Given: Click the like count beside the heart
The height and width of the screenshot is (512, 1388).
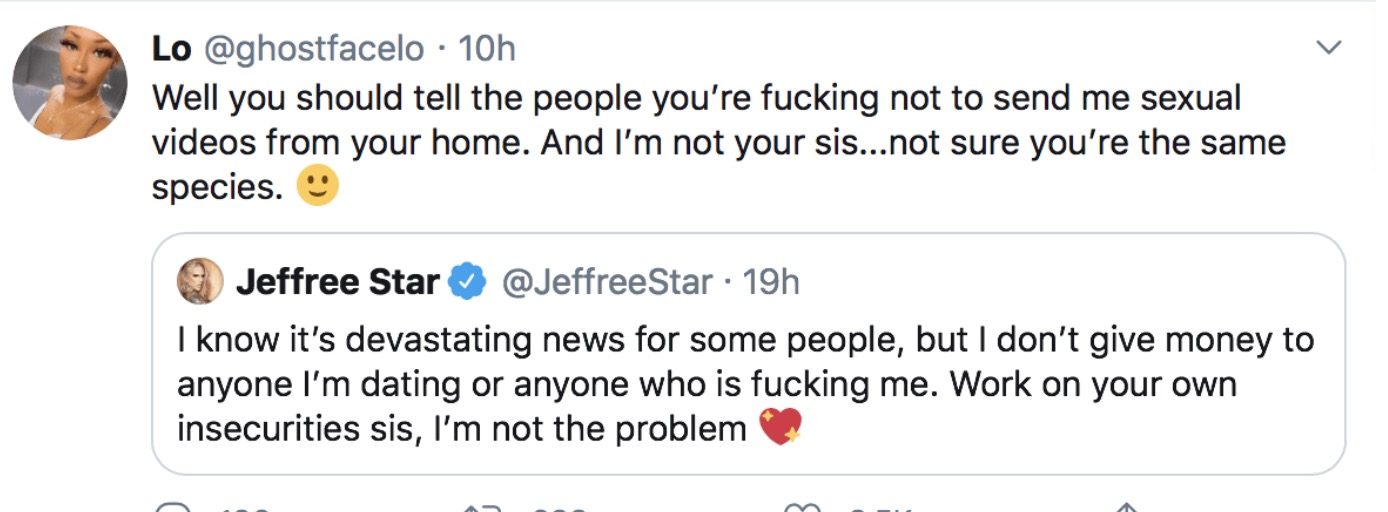Looking at the screenshot, I should (x=880, y=509).
